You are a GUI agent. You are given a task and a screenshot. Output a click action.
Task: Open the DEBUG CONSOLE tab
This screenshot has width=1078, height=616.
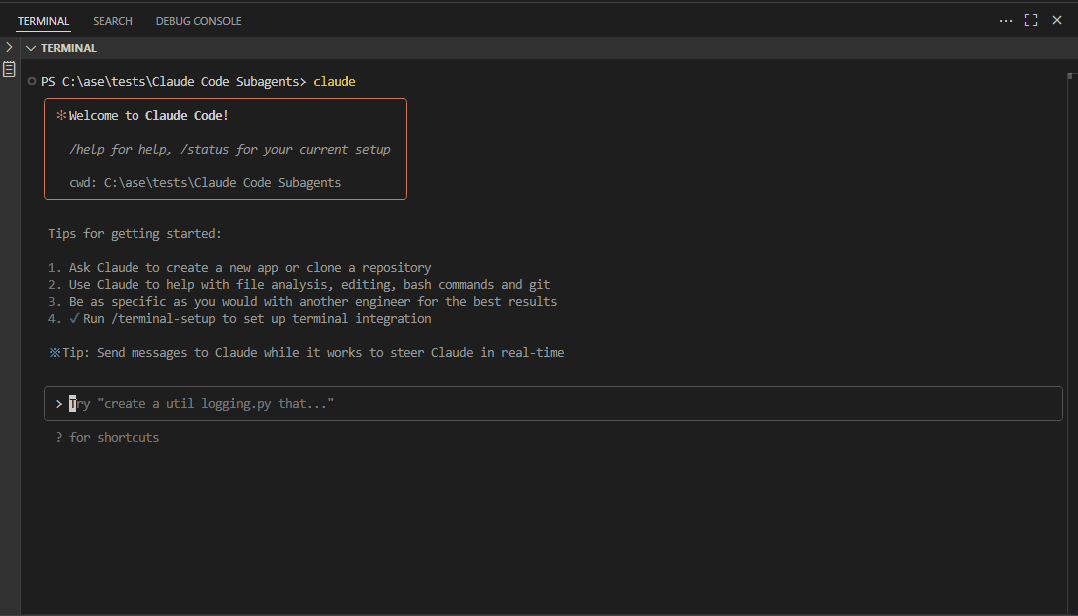(x=198, y=21)
